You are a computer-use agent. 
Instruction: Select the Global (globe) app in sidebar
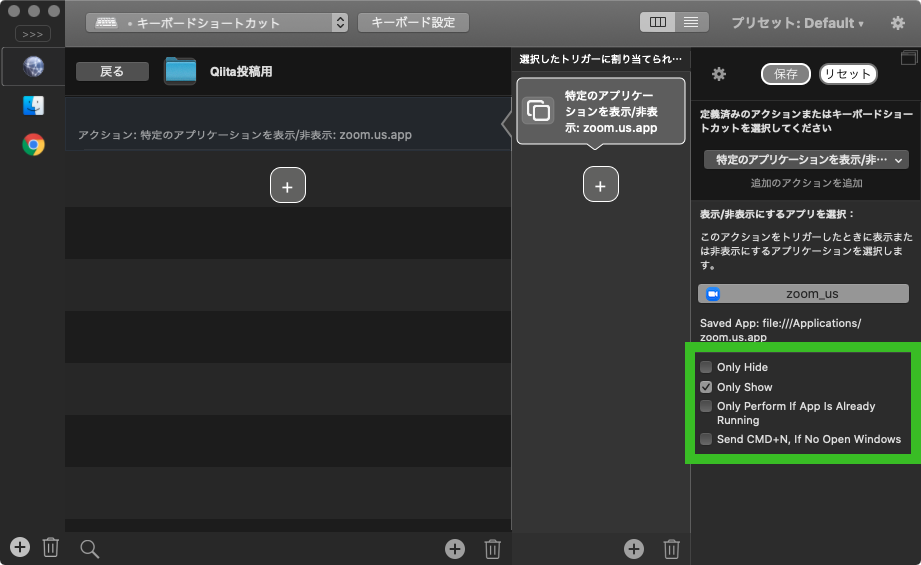(33, 66)
